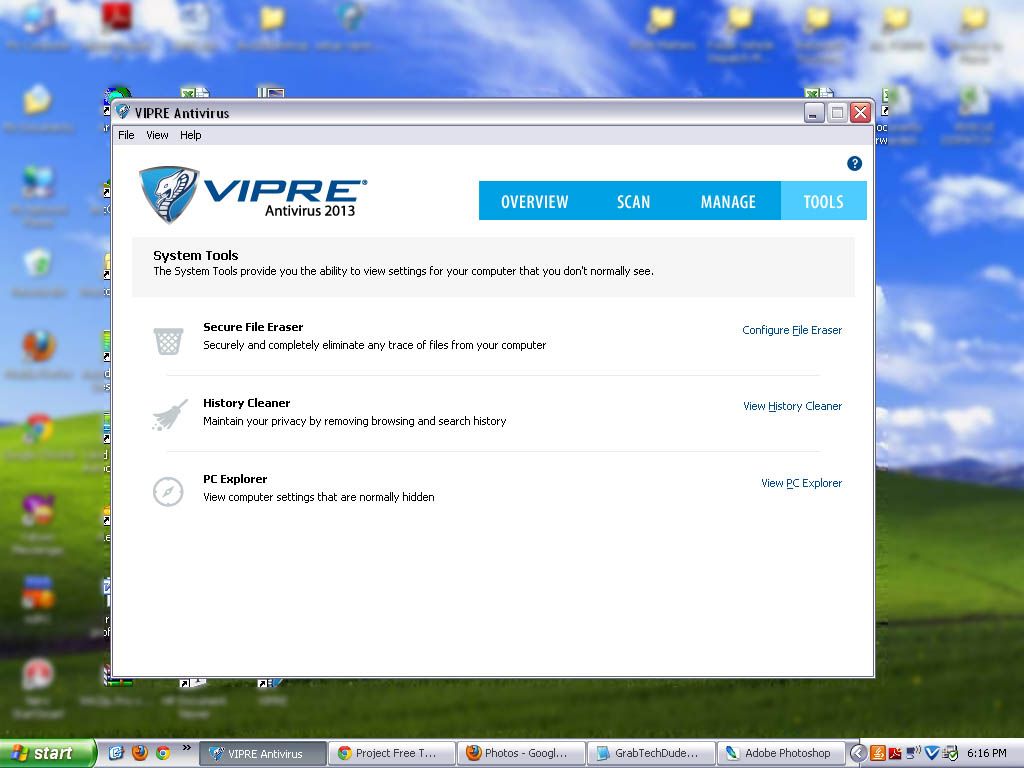Expand the quick launch overflow chevron
Screen dimensions: 1024x768
click(186, 748)
